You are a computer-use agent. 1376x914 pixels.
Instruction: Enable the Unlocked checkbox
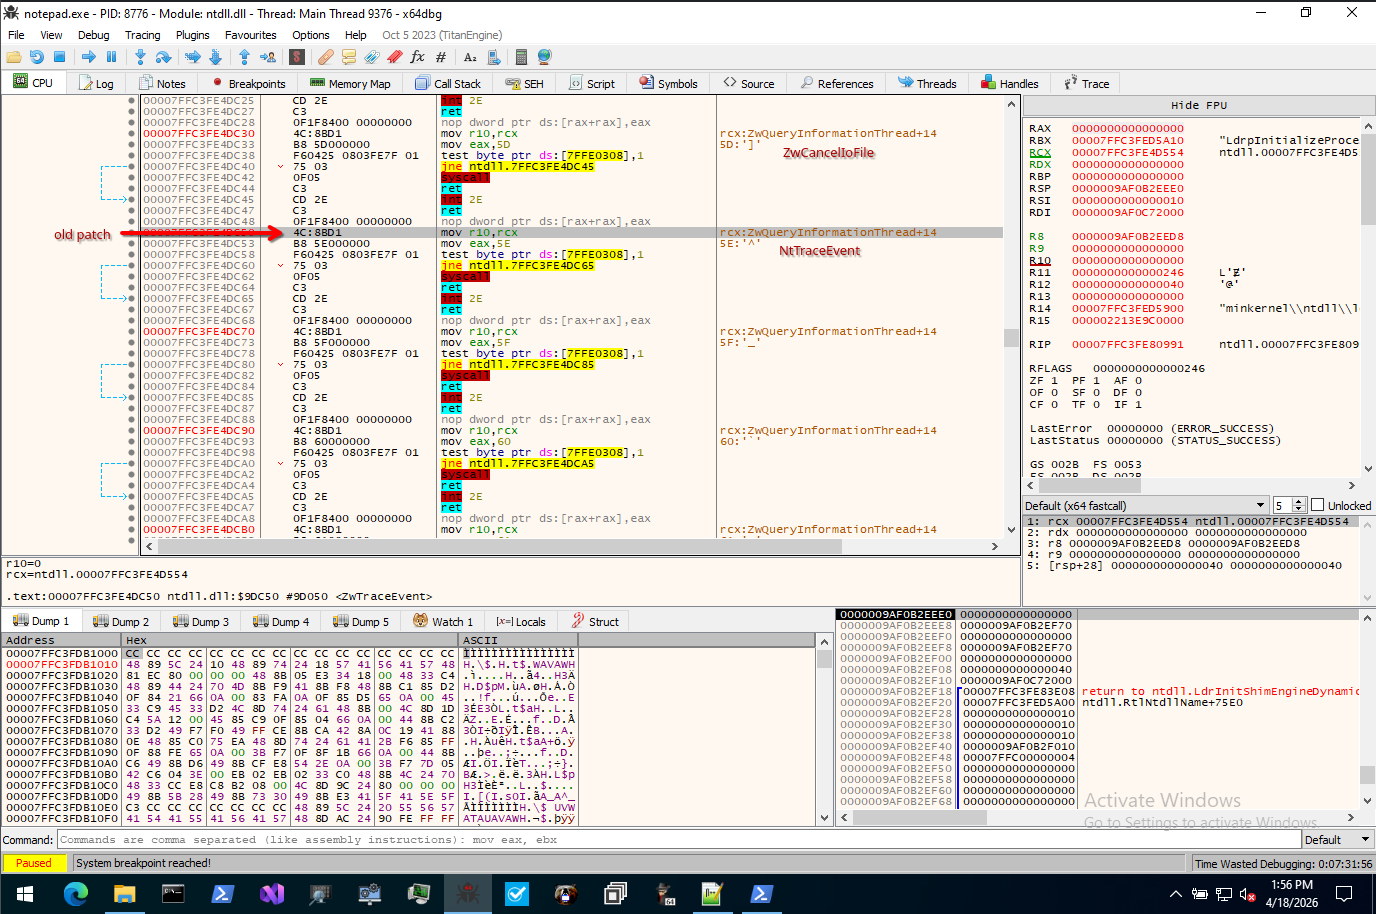tap(1317, 505)
